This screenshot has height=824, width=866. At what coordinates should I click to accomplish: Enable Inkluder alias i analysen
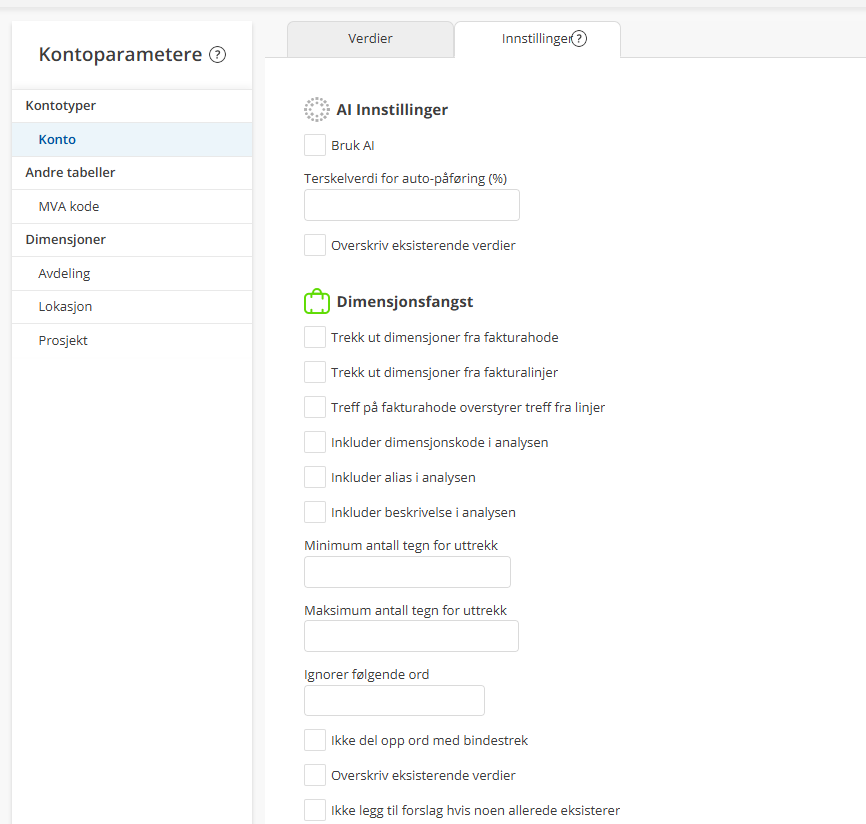(315, 477)
